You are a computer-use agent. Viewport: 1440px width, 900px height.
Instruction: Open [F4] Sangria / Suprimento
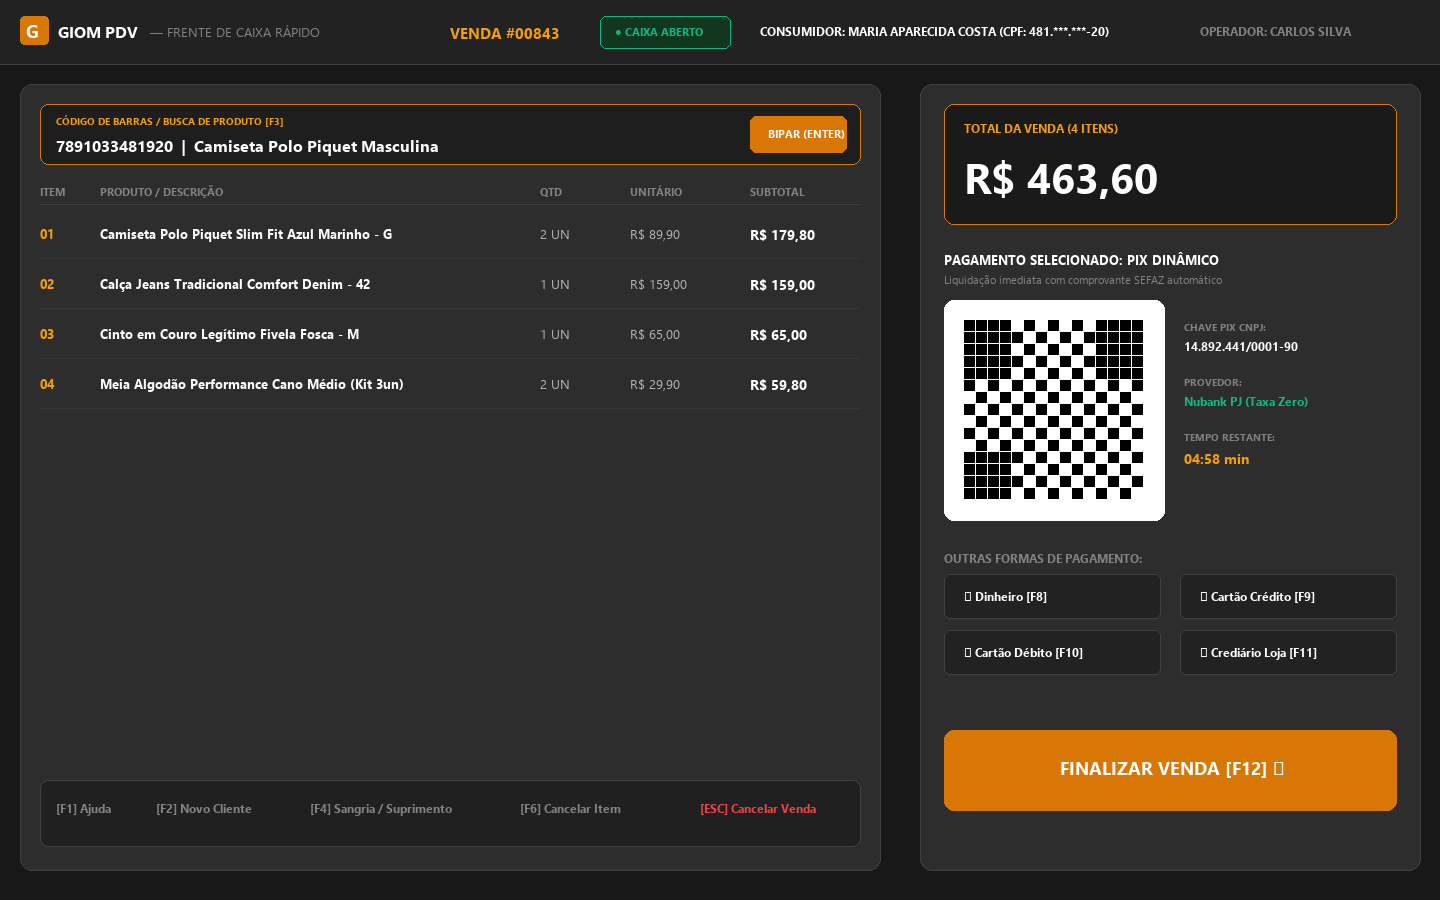pyautogui.click(x=381, y=809)
